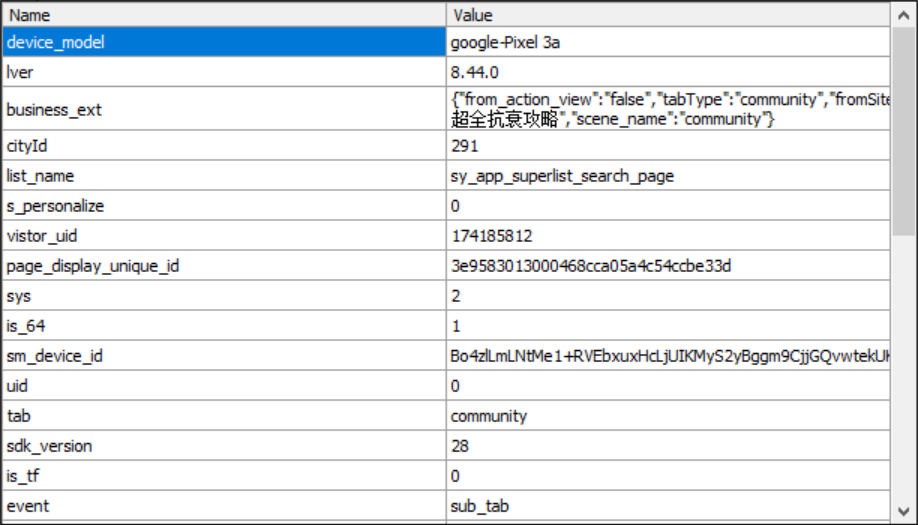The image size is (918, 525).
Task: Select value google-Pixel 3a
Action: [668, 42]
